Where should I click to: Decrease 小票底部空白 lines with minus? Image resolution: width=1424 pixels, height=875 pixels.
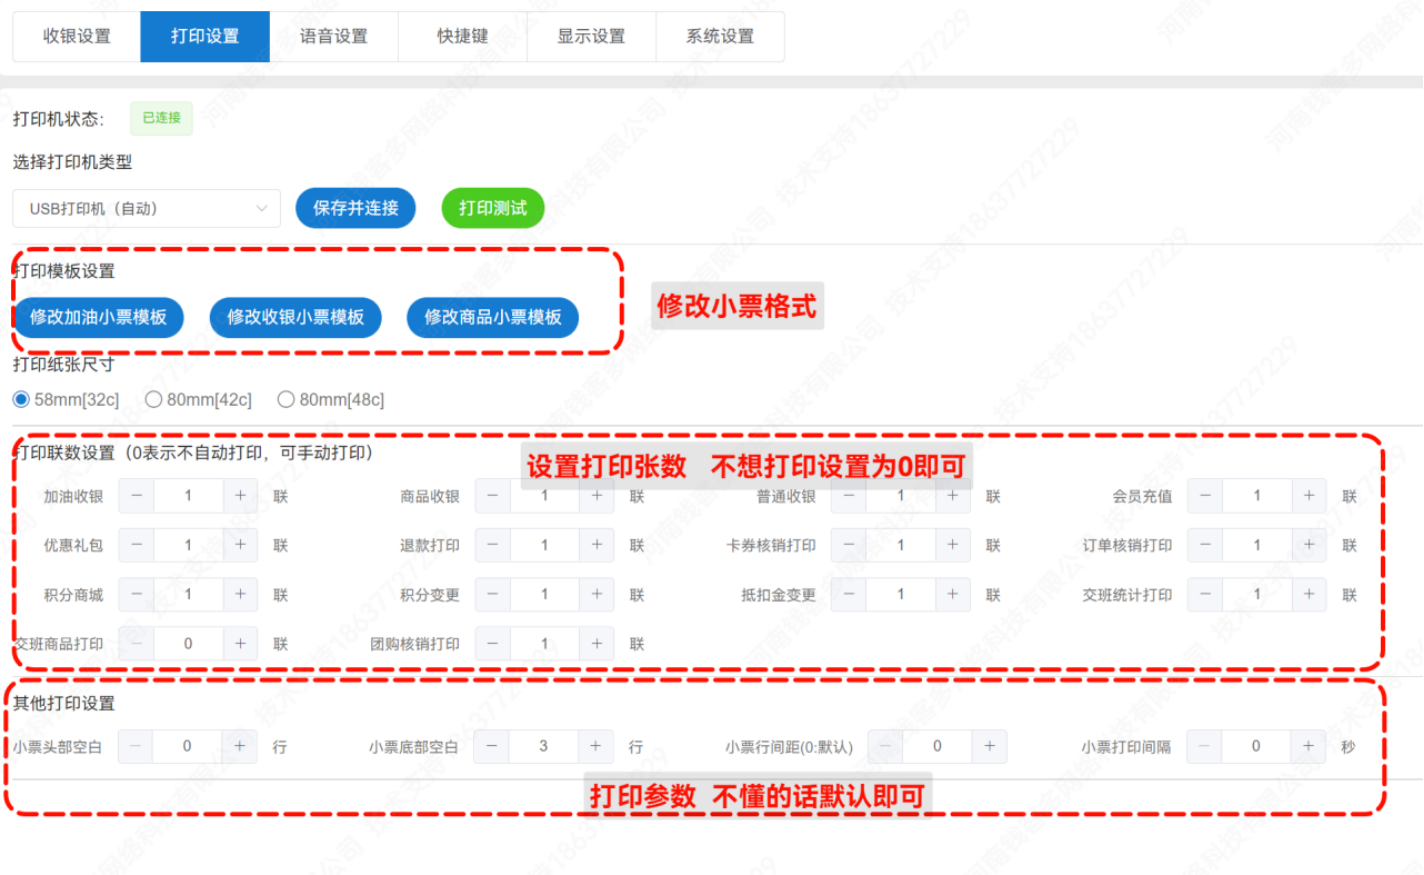(491, 746)
